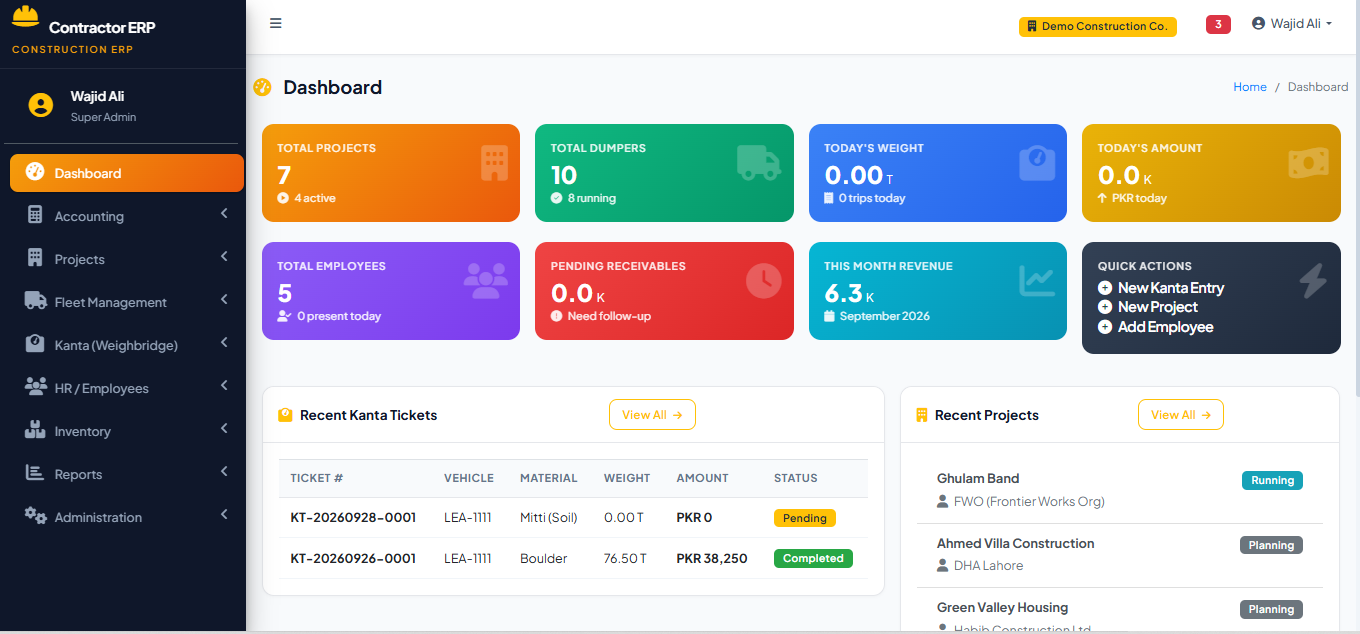Expand the Projects sidebar chevron
Image resolution: width=1360 pixels, height=634 pixels.
[224, 257]
